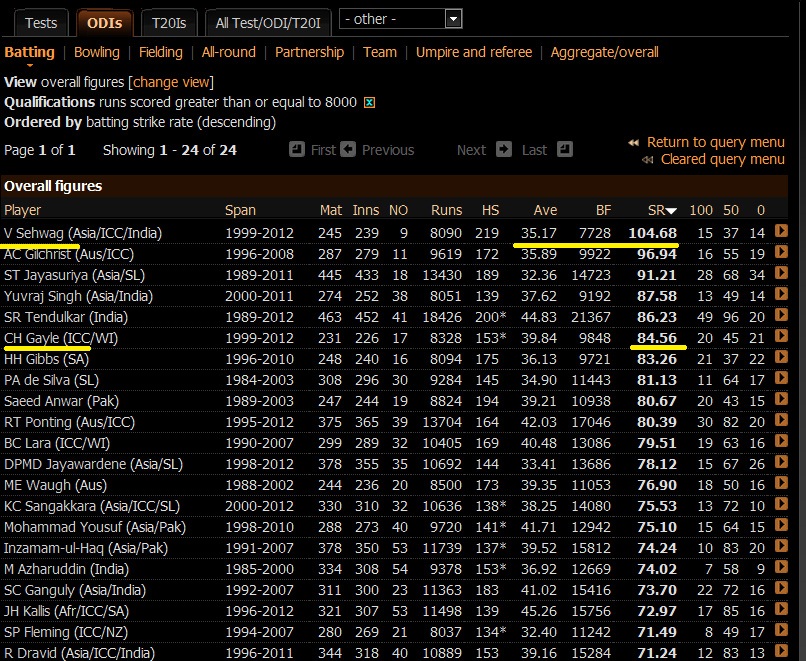Click the Last page navigation icon
The image size is (806, 661).
pyautogui.click(x=565, y=149)
